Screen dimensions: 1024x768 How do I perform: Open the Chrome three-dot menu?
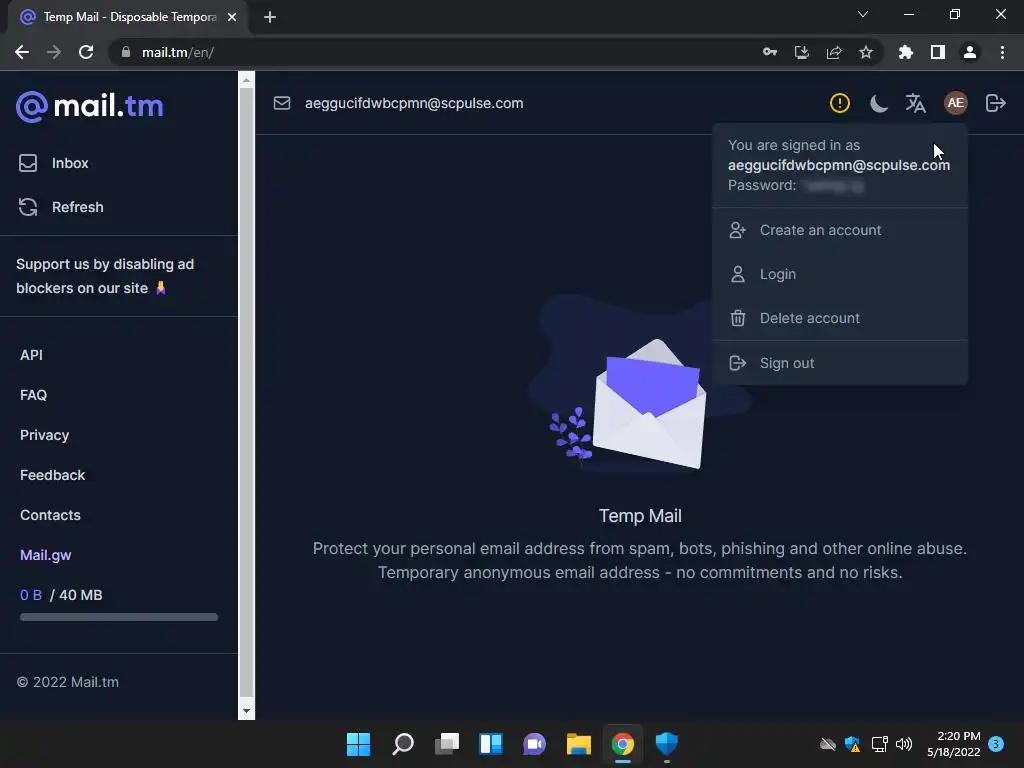(1002, 52)
